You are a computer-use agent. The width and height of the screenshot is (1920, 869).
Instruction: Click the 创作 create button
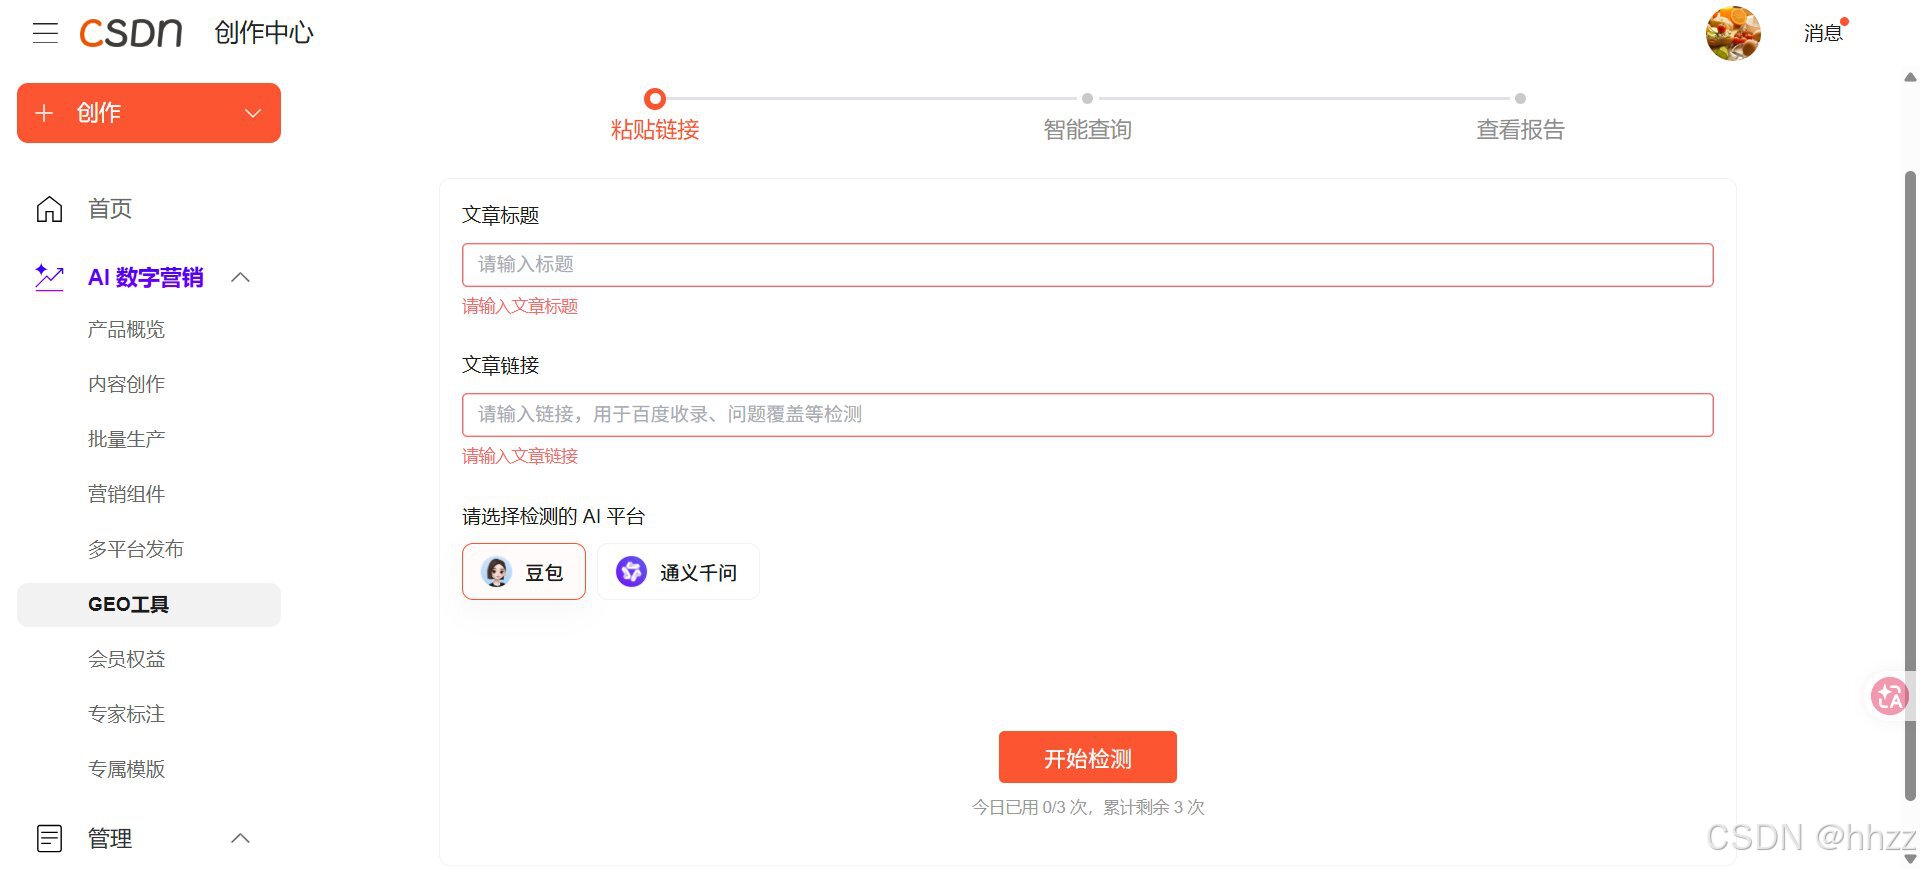(x=149, y=113)
